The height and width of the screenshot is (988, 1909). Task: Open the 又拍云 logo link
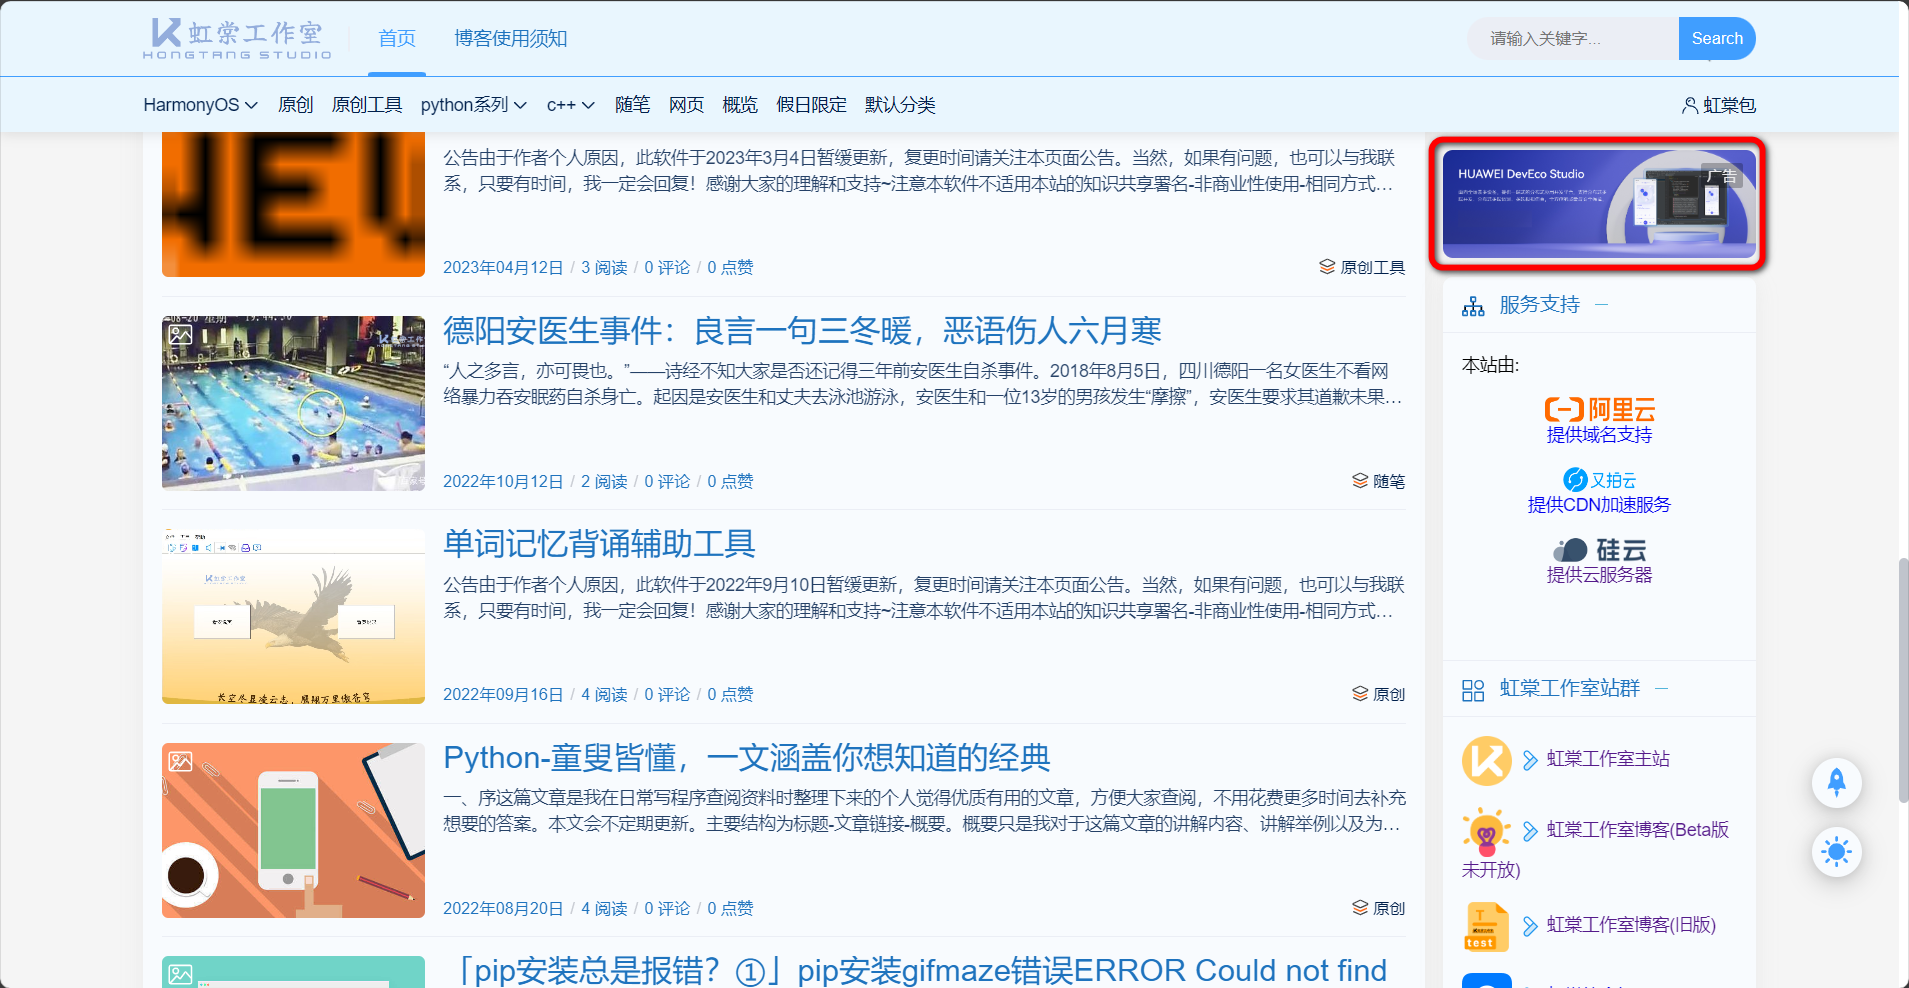click(x=1599, y=480)
